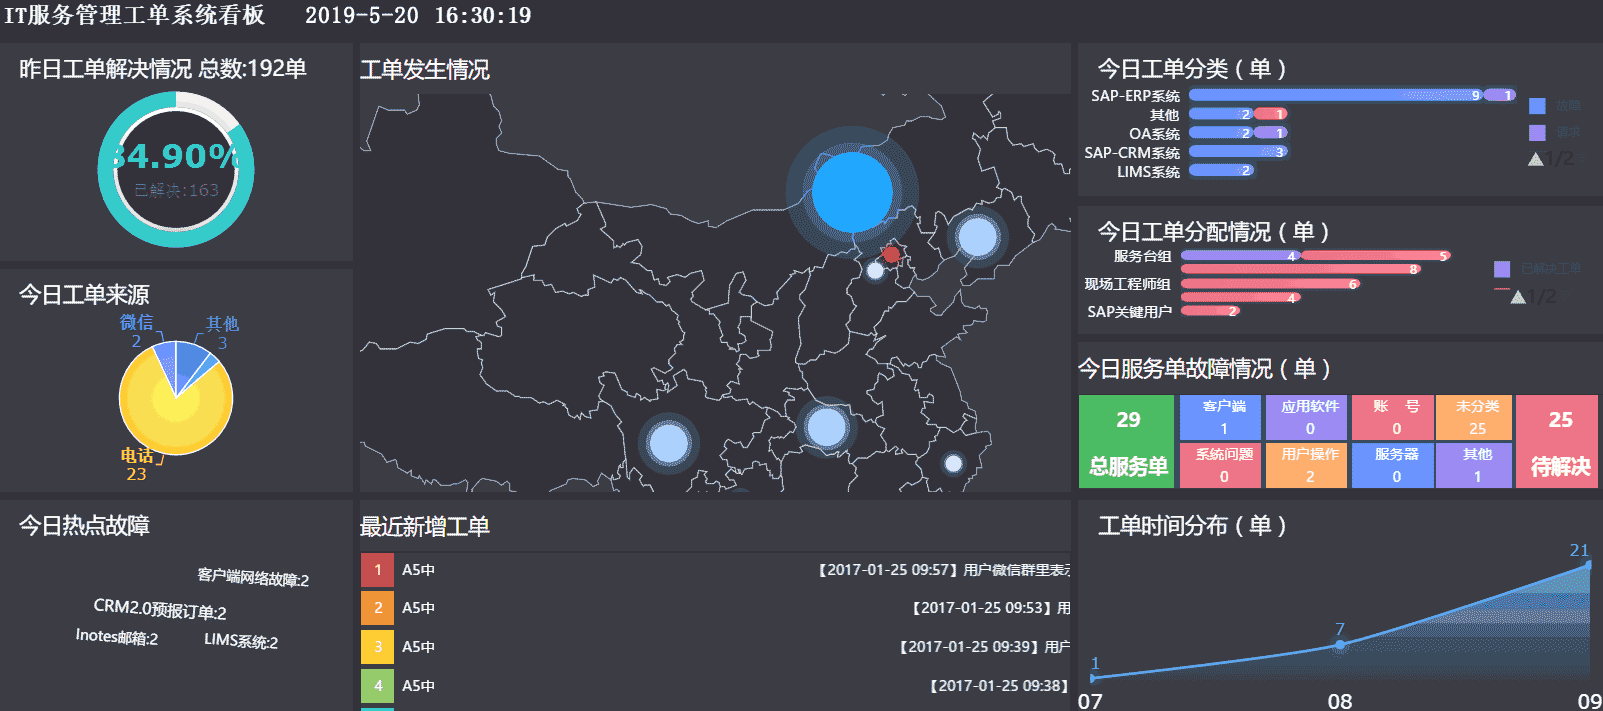The image size is (1603, 711).
Task: Select yellow number 3 badge in ticket list
Action: tap(377, 647)
